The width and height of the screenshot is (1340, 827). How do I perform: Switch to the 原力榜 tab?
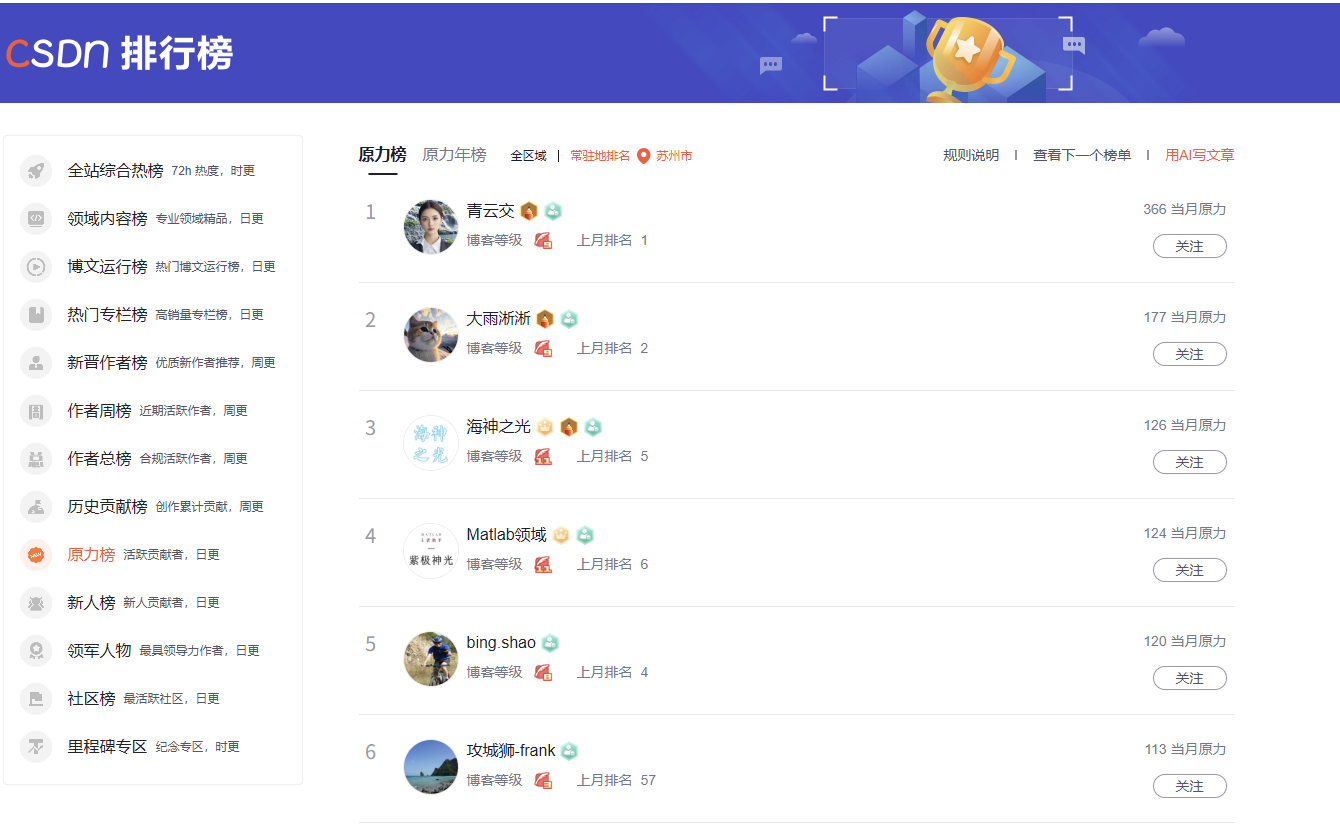click(x=383, y=155)
